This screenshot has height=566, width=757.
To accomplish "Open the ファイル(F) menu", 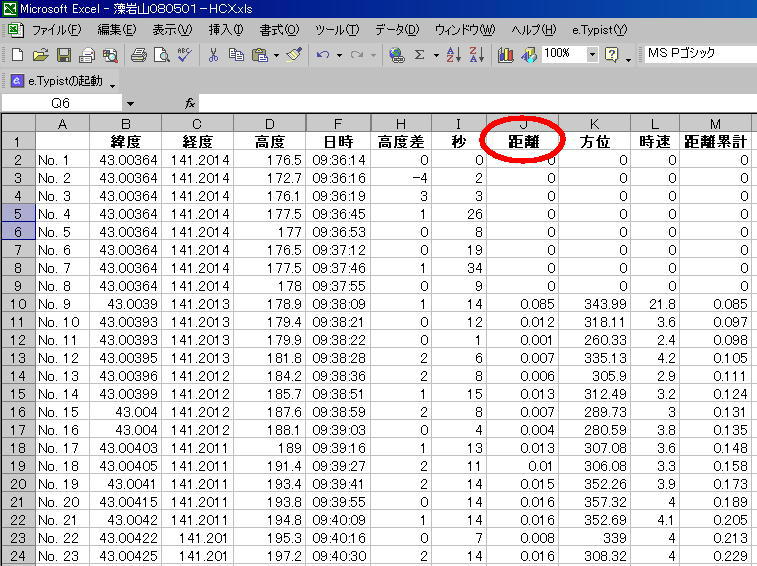I will coord(54,30).
